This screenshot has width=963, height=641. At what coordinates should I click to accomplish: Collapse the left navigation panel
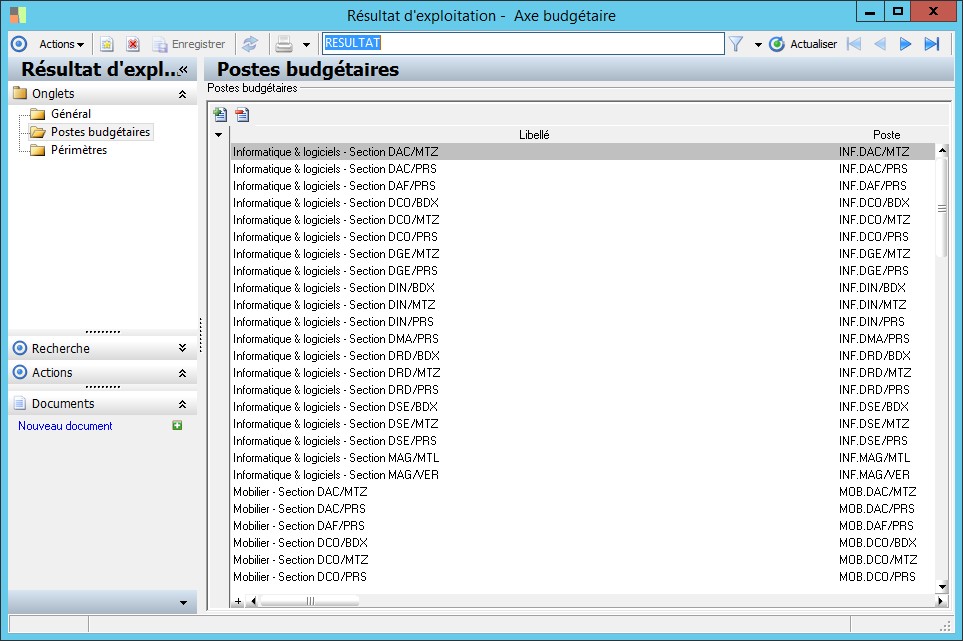click(183, 70)
